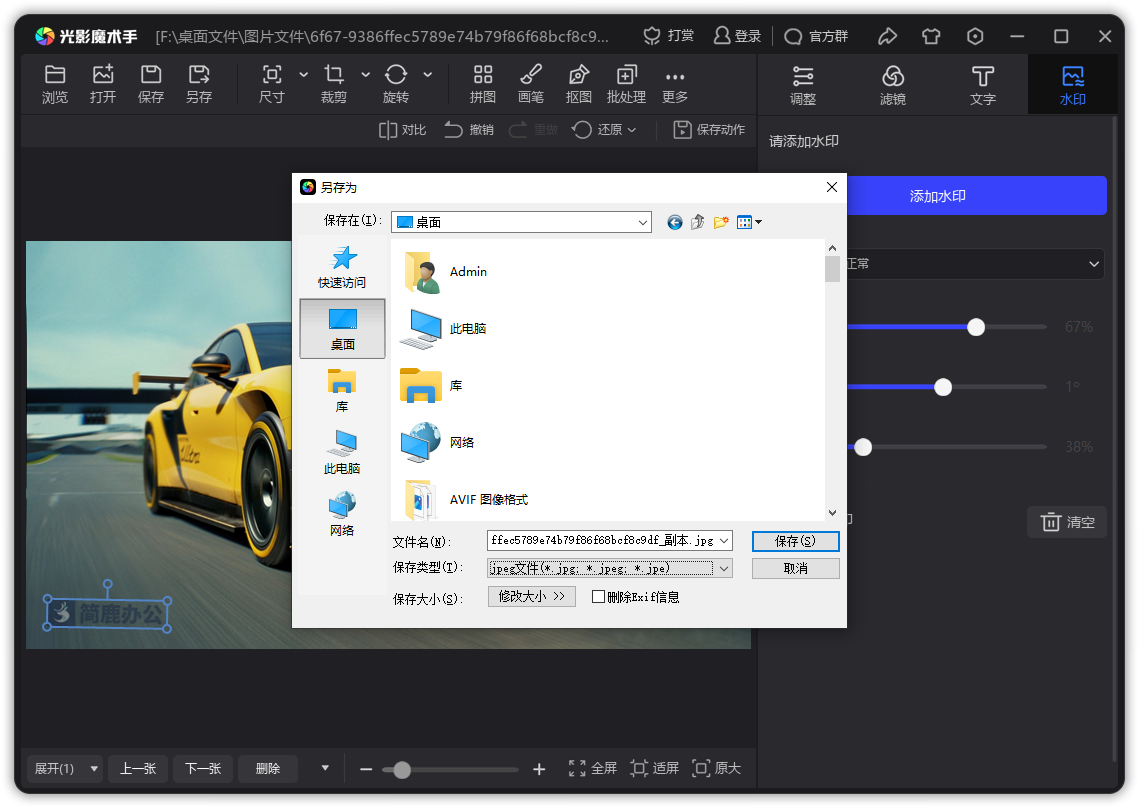Viewport: 1139px width, 808px height.
Task: Switch to the 滤镜 filter tab
Action: click(x=893, y=84)
